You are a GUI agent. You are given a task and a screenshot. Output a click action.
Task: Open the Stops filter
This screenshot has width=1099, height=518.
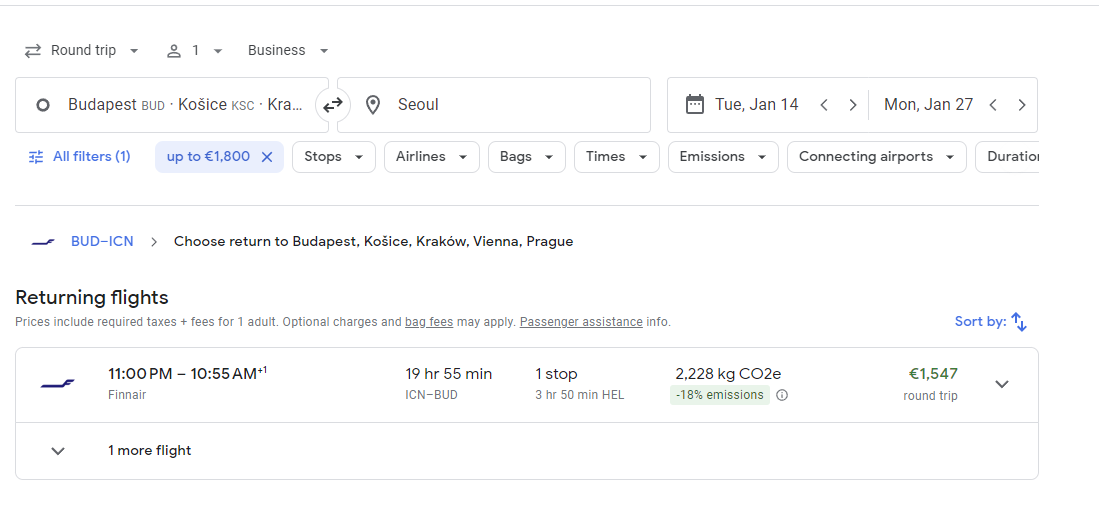(333, 157)
